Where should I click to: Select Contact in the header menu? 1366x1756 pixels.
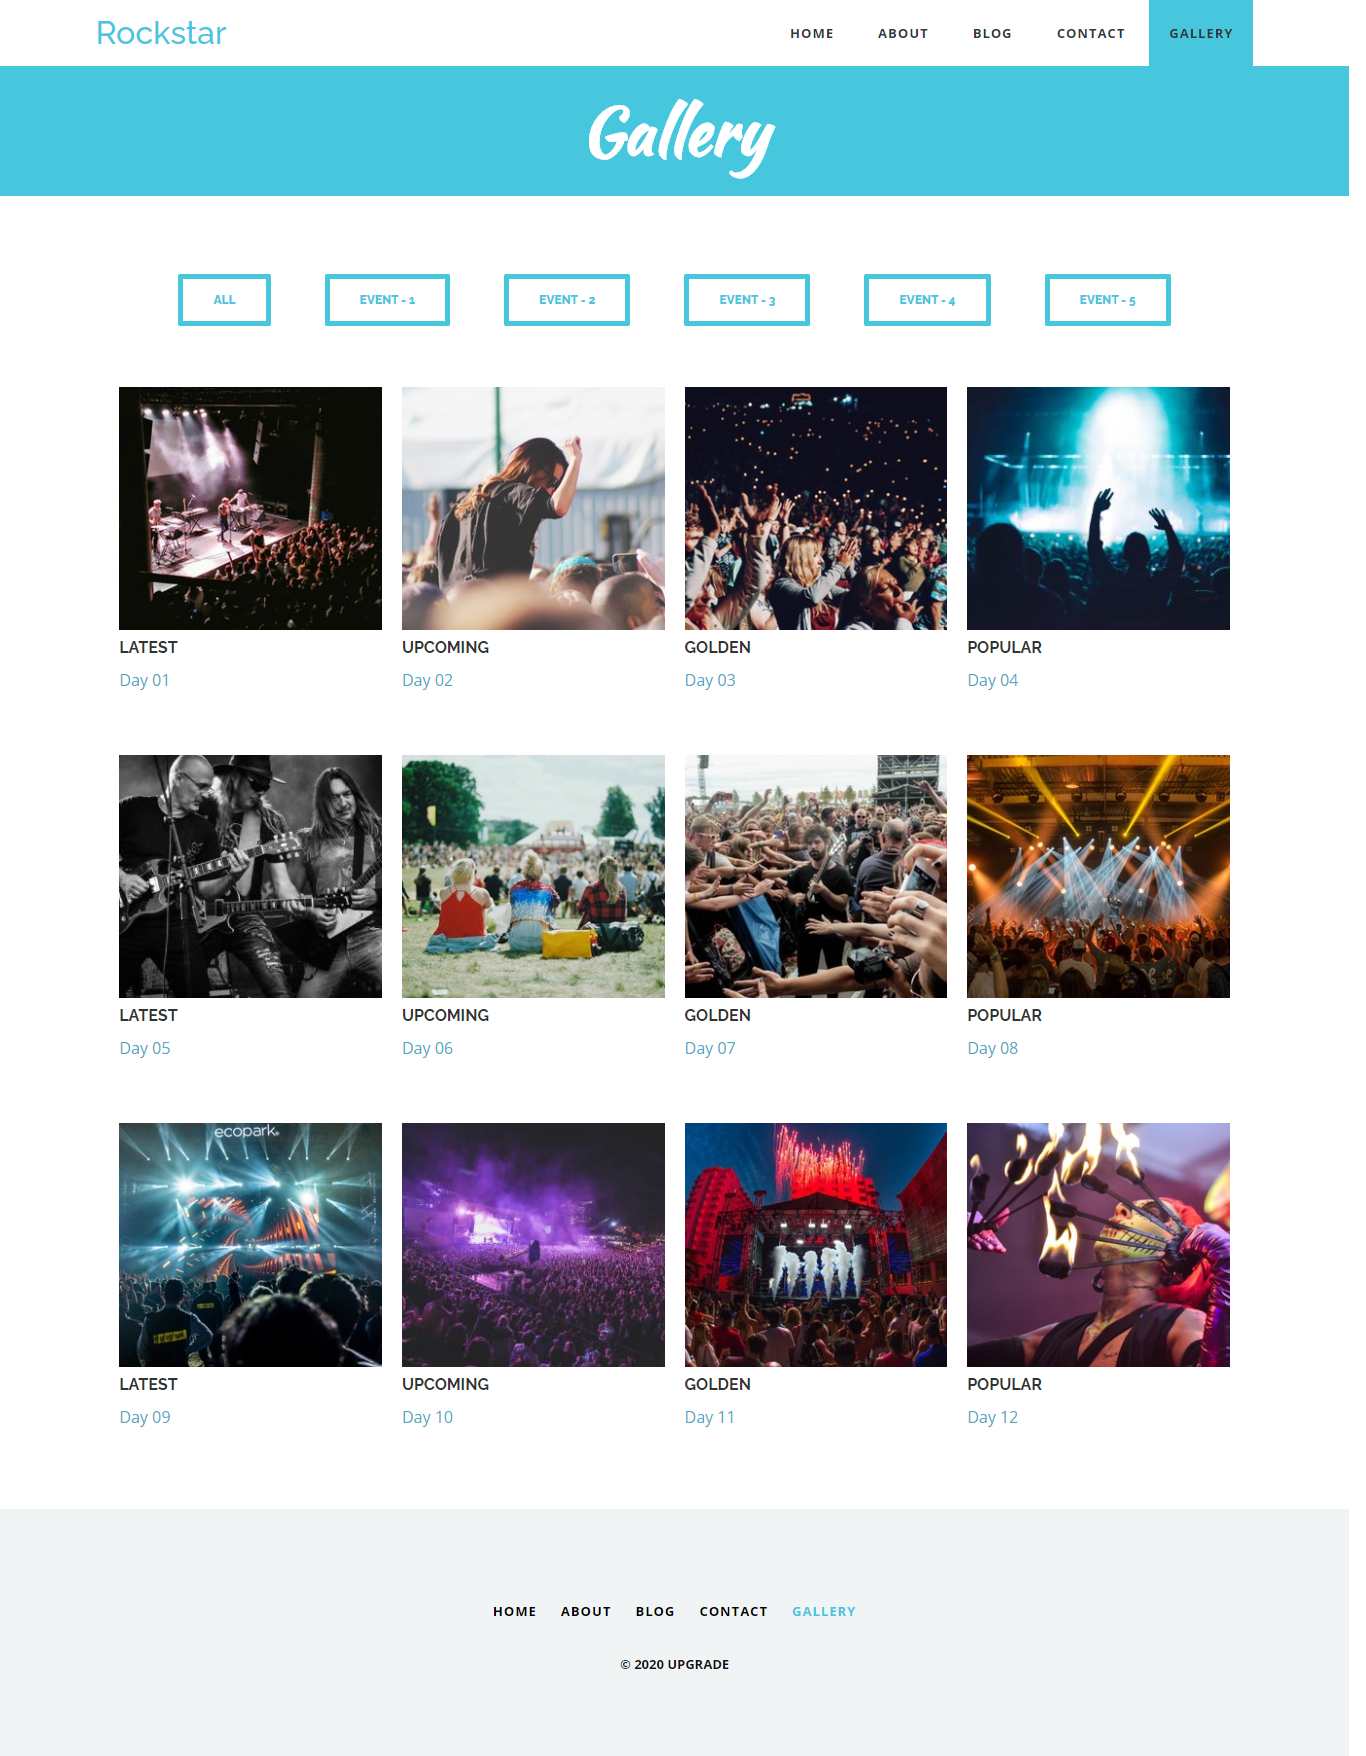(1090, 33)
